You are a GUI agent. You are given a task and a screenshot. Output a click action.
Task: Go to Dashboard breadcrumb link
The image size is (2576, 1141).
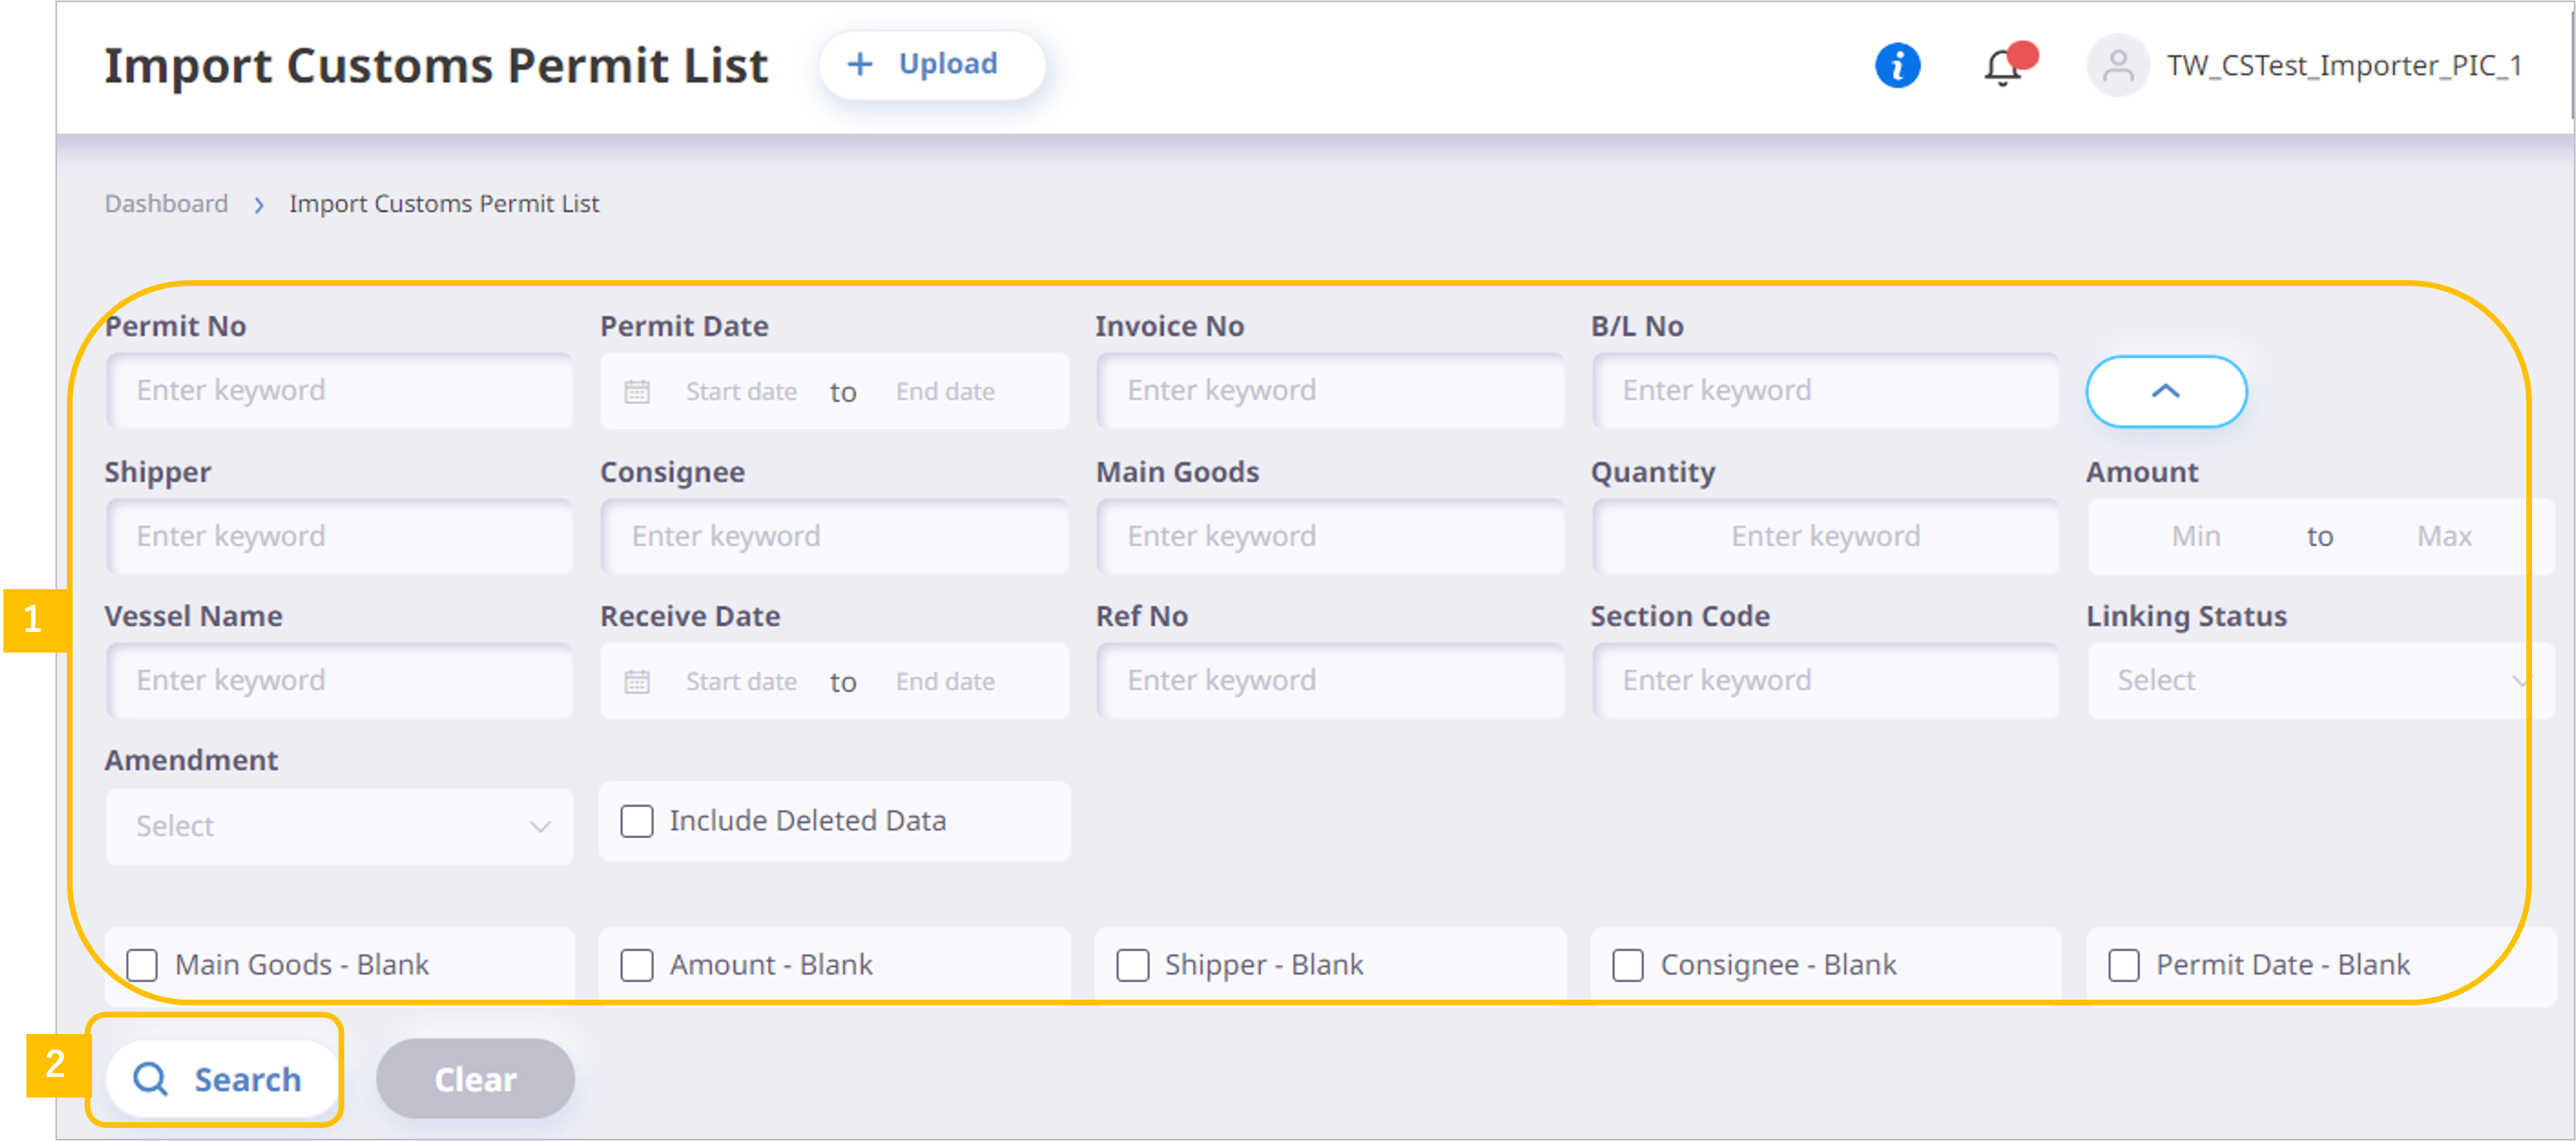pyautogui.click(x=166, y=204)
